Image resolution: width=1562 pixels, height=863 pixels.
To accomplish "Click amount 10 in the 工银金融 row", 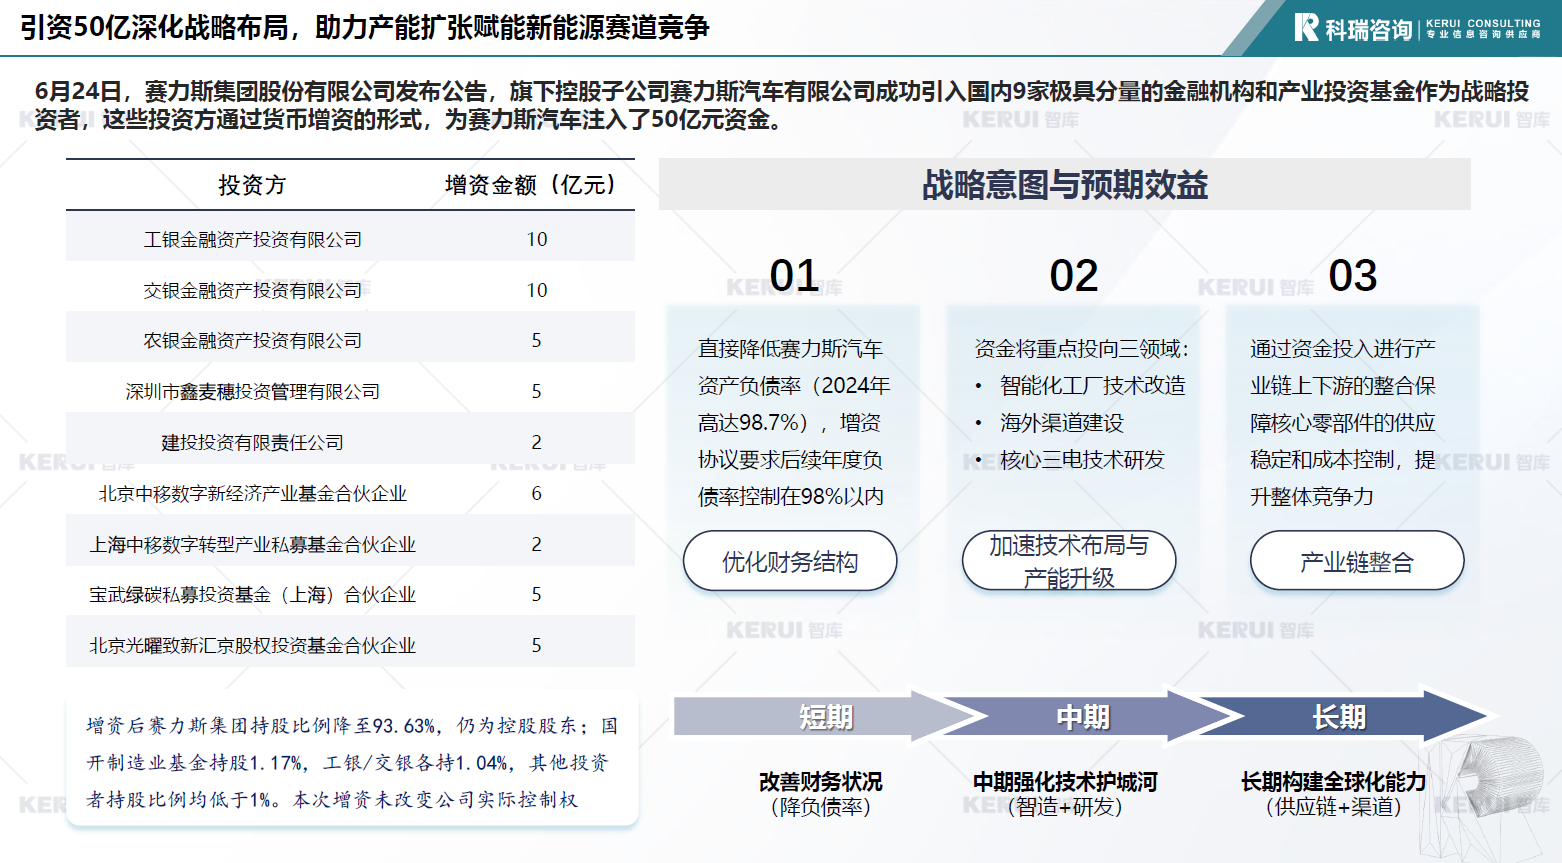I will click(537, 239).
